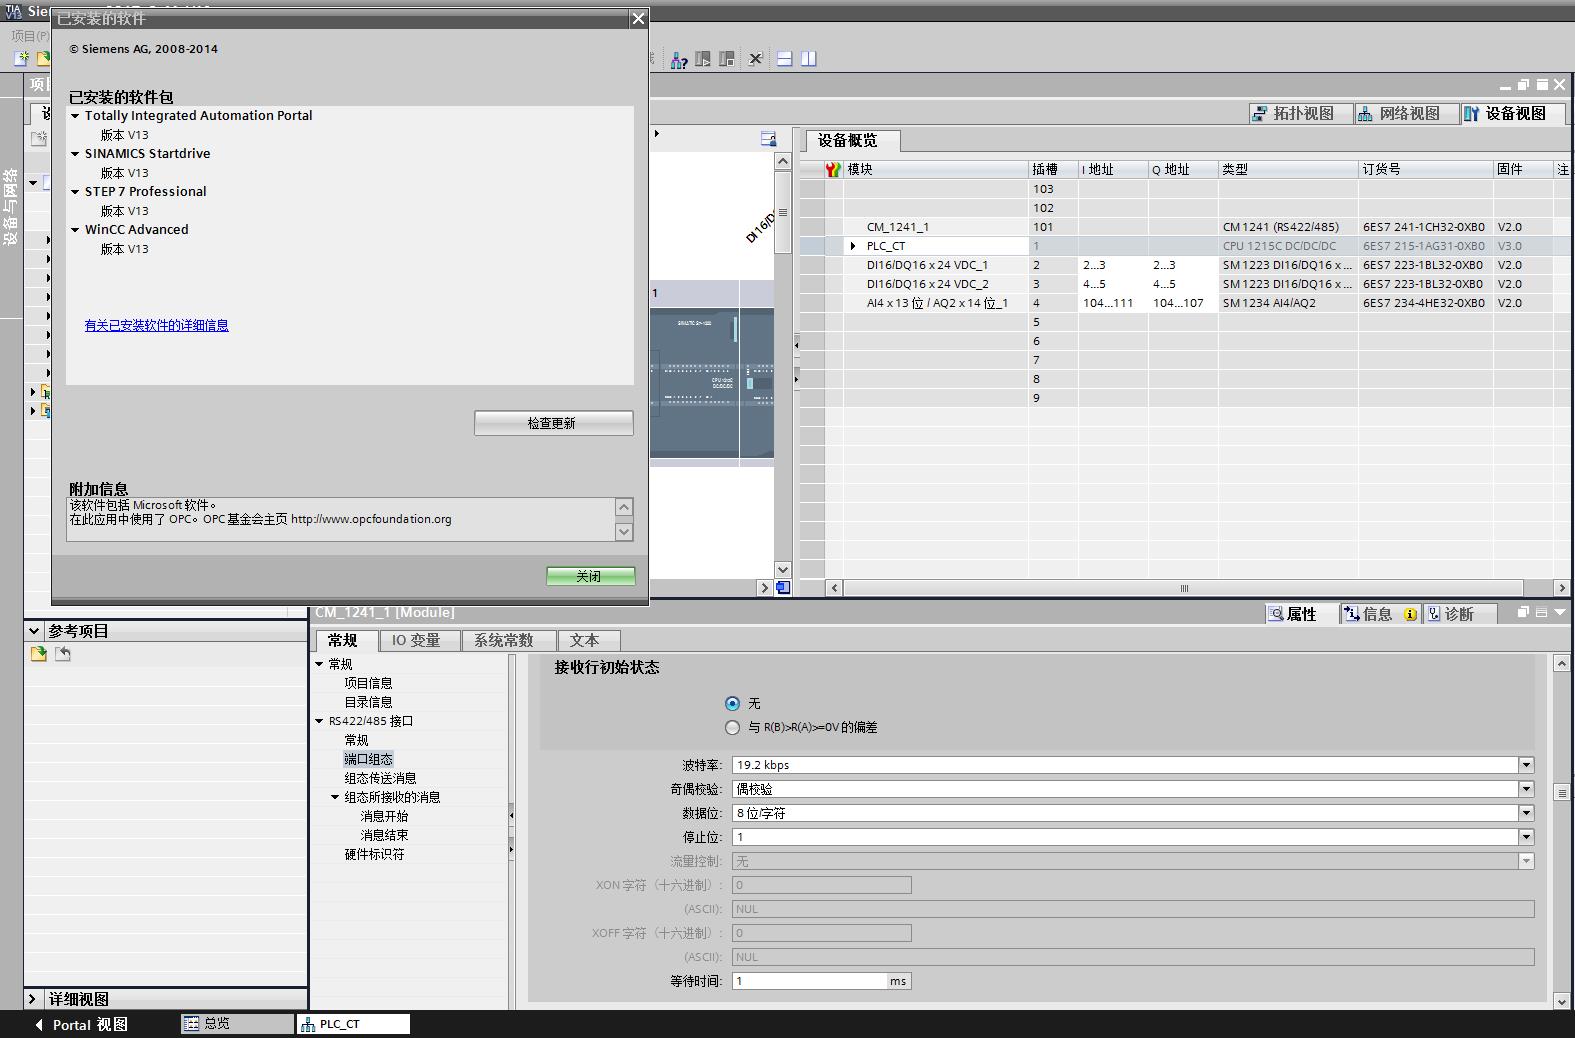Open the 文本 tab
The width and height of the screenshot is (1575, 1038).
tap(587, 641)
